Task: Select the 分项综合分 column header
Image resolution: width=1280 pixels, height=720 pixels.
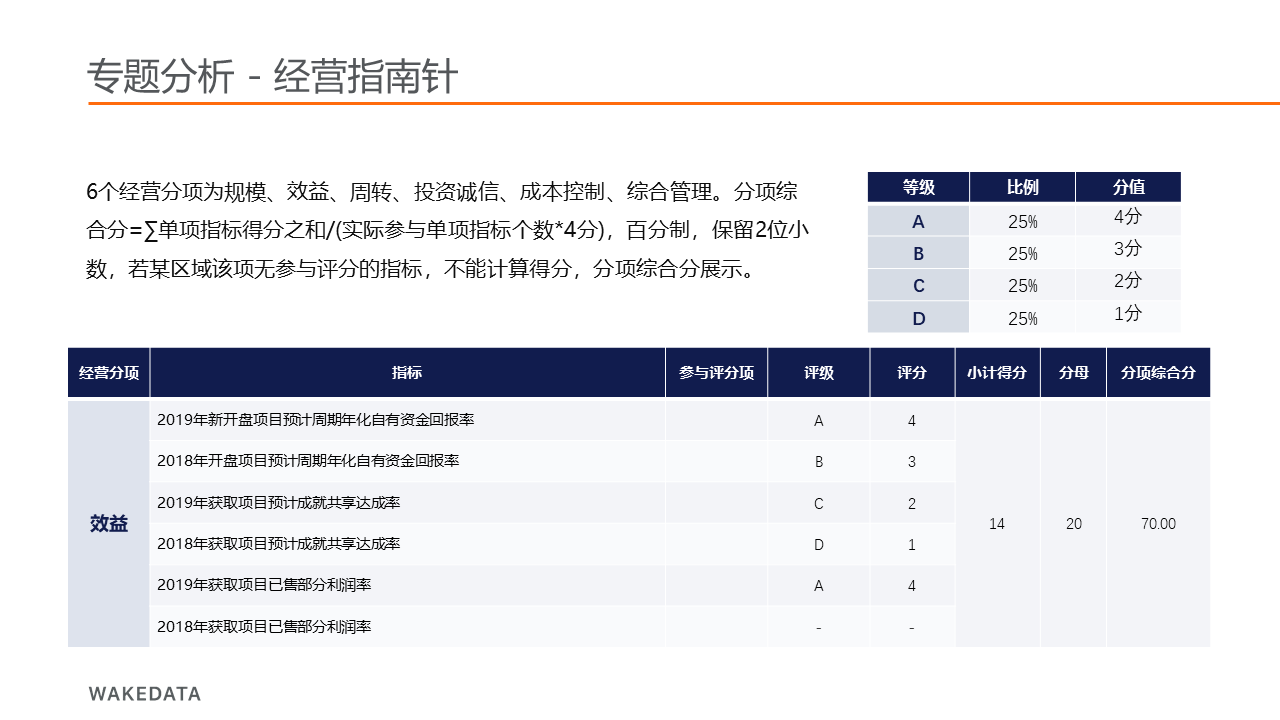Action: (x=1158, y=373)
